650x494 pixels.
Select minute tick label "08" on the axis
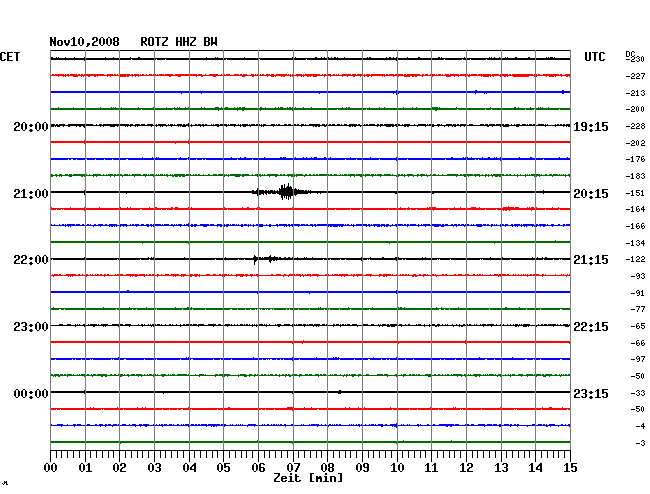[x=327, y=468]
